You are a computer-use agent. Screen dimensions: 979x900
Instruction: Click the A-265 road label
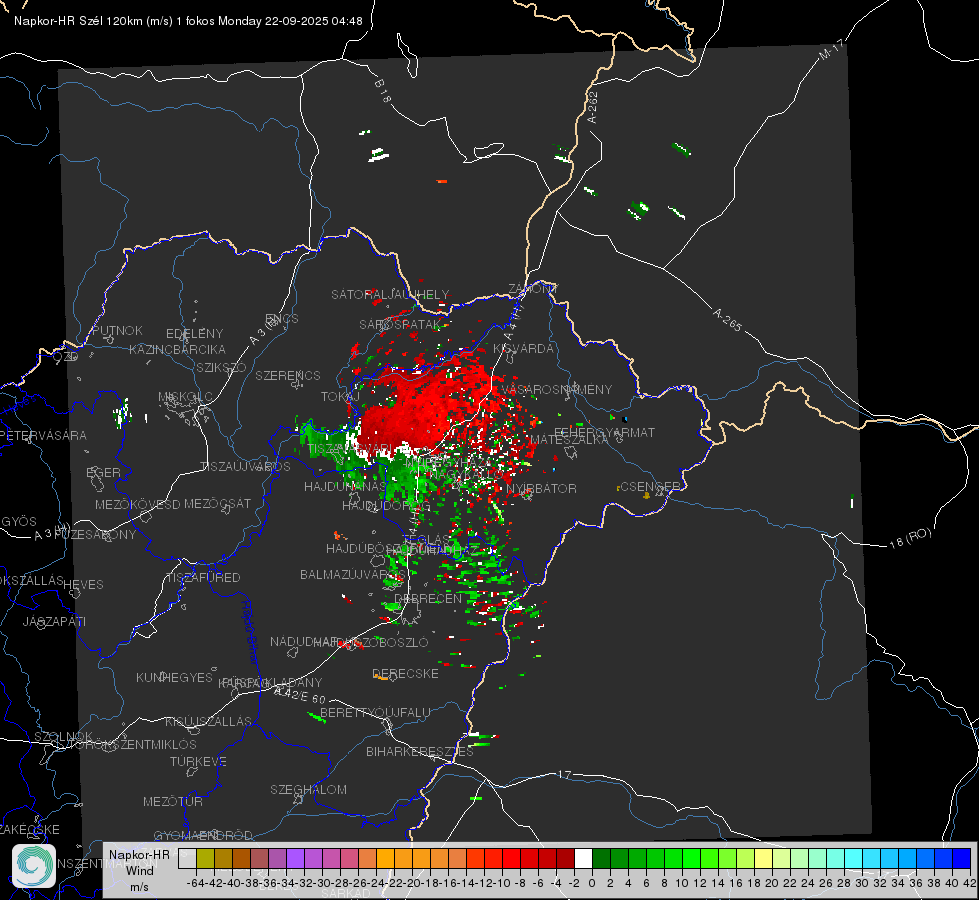(727, 319)
